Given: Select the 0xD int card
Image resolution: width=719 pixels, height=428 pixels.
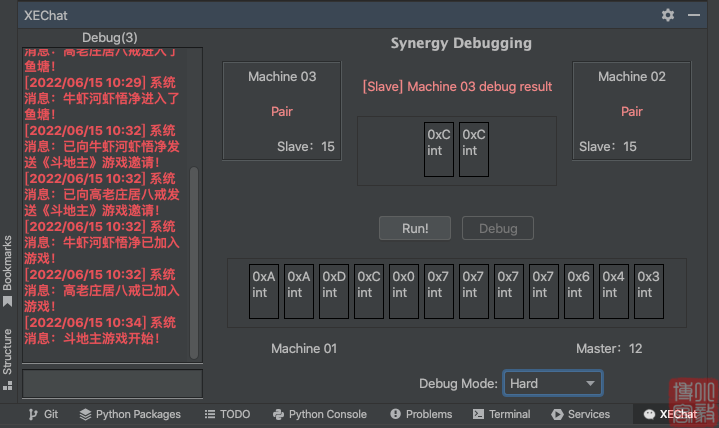Looking at the screenshot, I should click(x=333, y=292).
